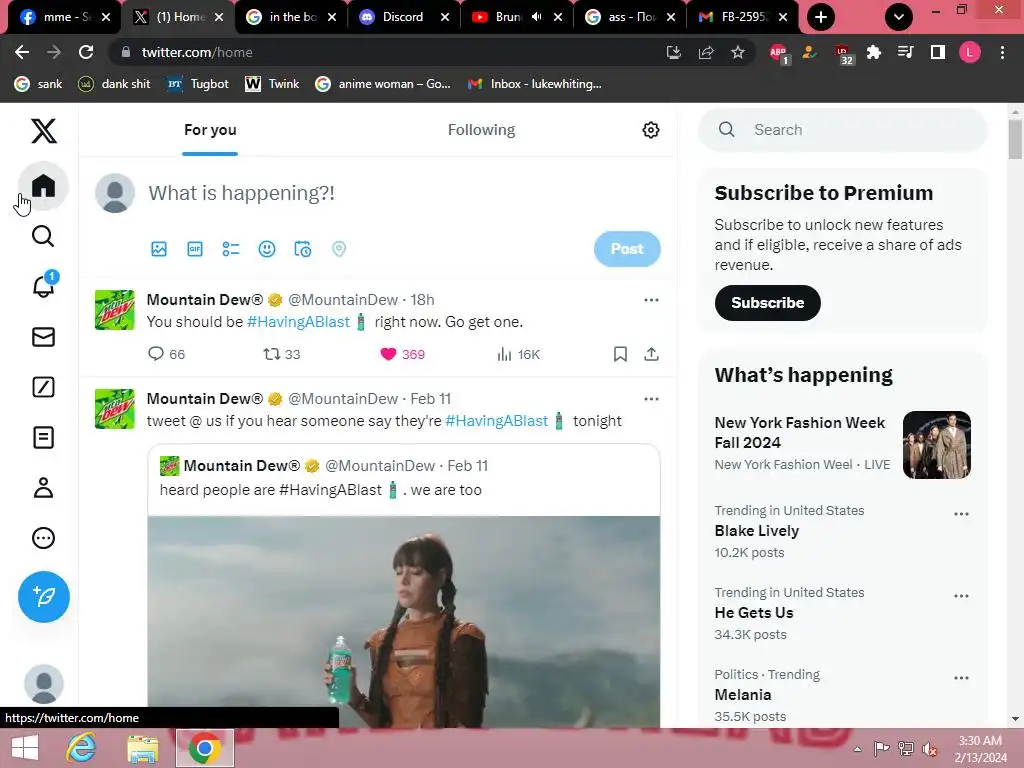Click muted volume tray icon

pos(929,749)
